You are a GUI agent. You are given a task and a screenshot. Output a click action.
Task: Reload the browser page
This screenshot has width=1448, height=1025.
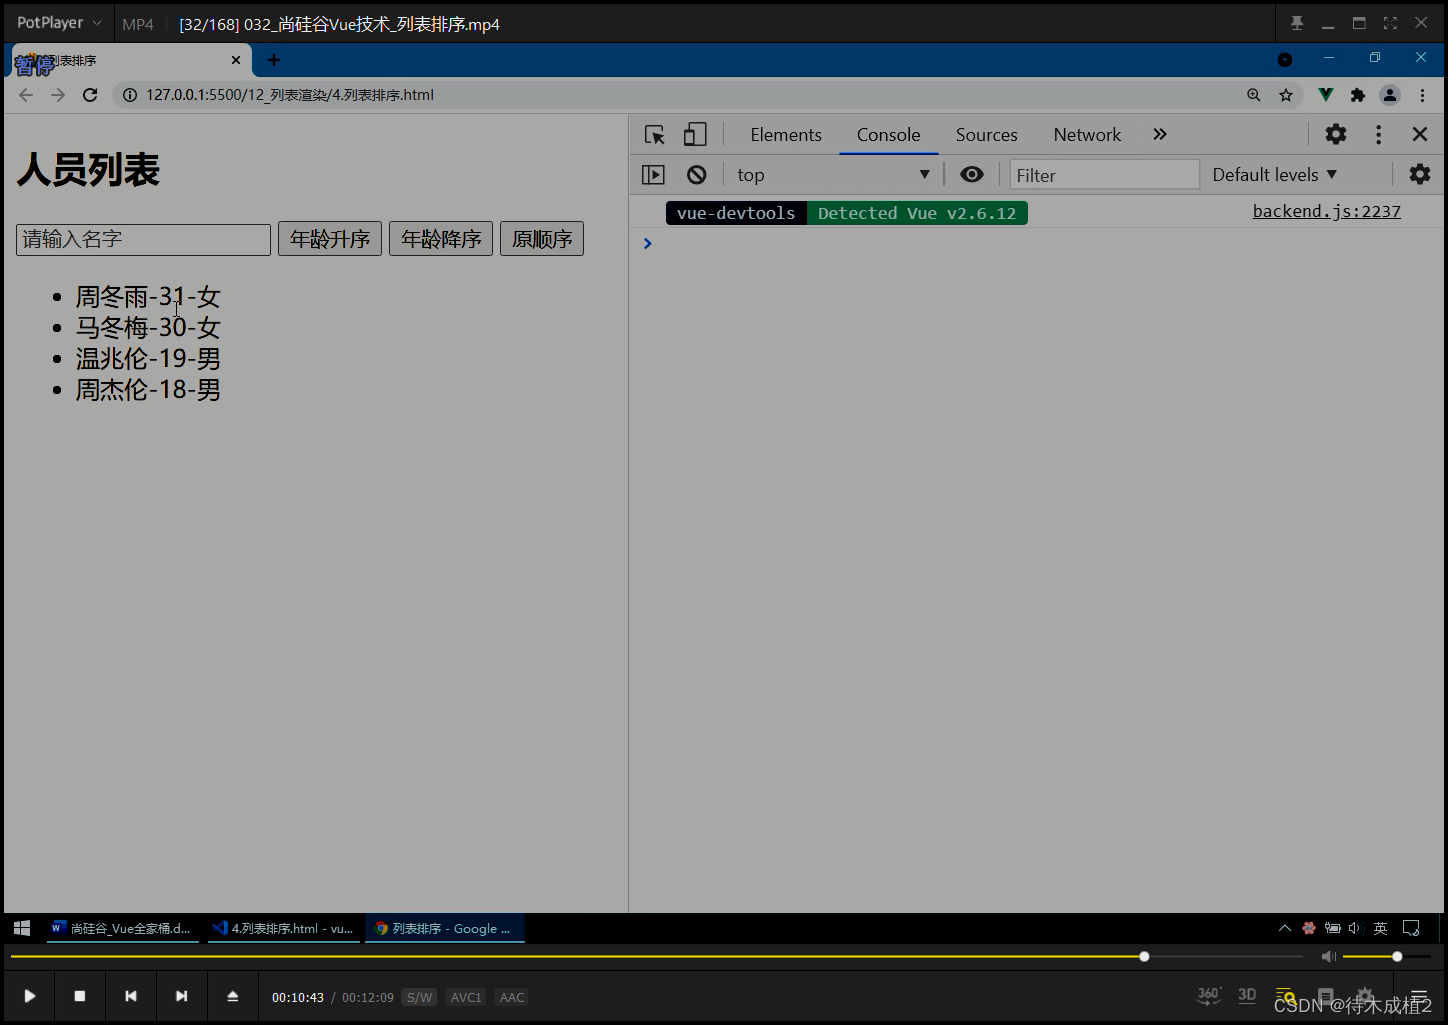(90, 95)
